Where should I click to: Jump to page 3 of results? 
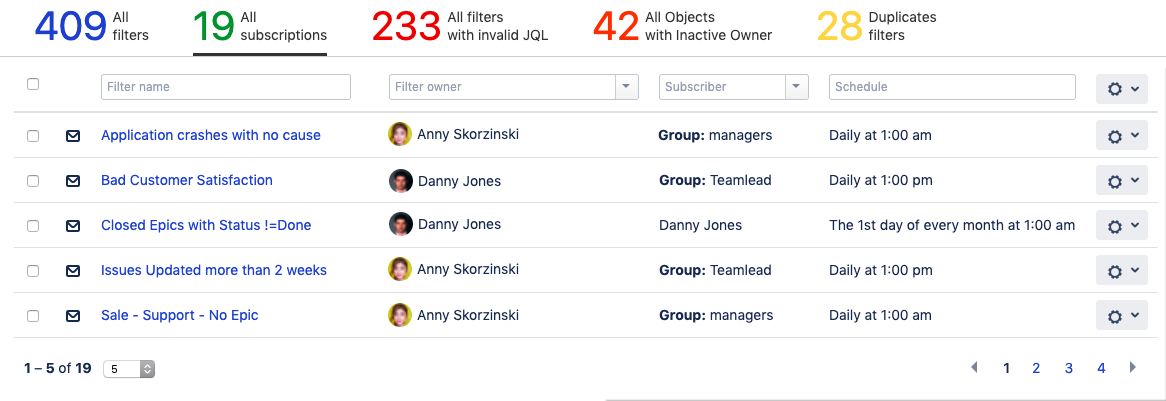(x=1068, y=368)
